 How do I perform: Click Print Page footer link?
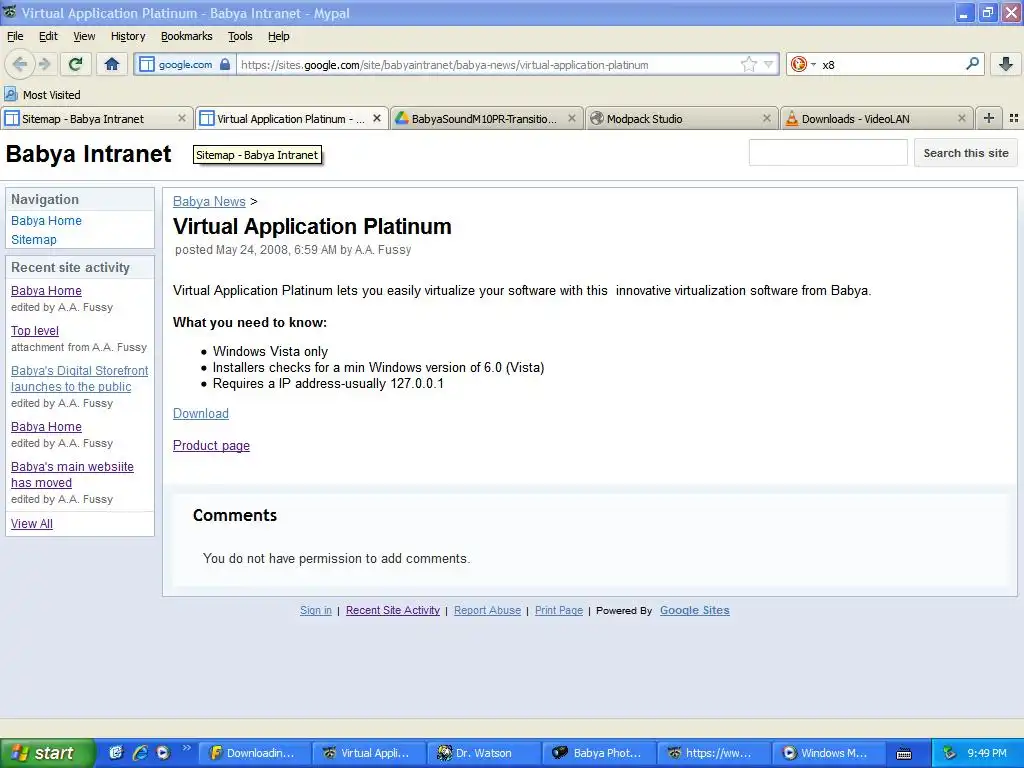tap(559, 610)
